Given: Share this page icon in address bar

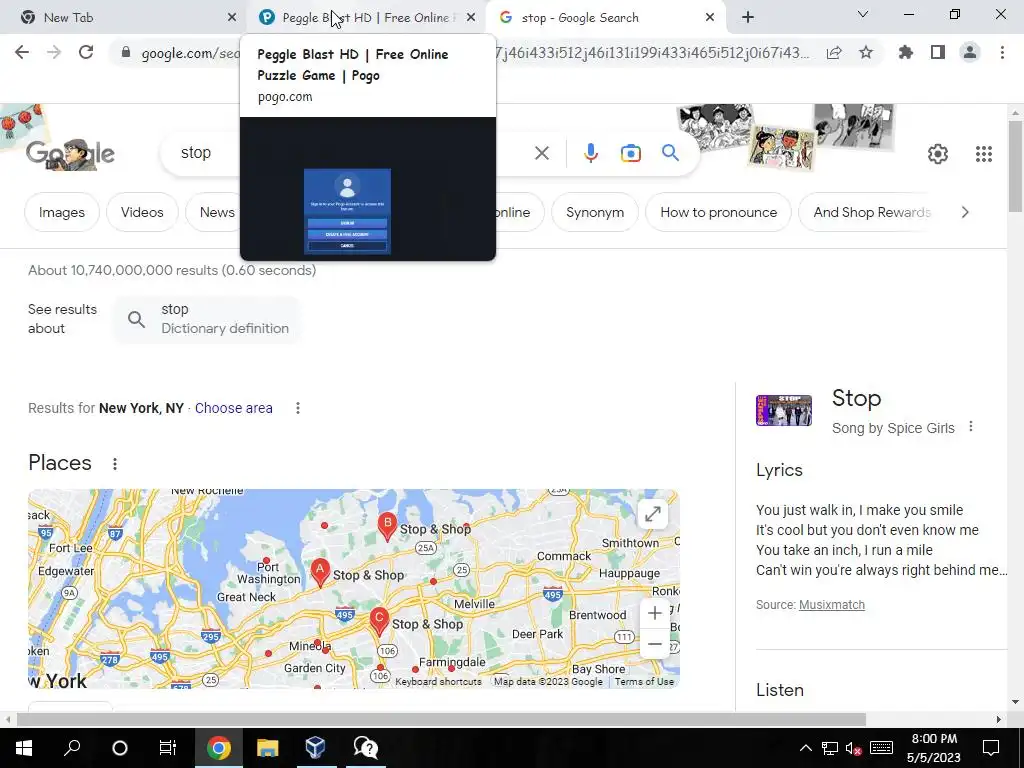Looking at the screenshot, I should [x=834, y=53].
